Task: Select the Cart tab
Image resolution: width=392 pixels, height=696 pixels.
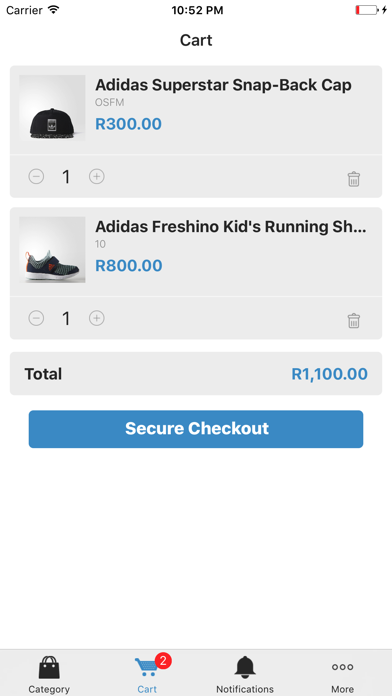Action: pos(147,674)
